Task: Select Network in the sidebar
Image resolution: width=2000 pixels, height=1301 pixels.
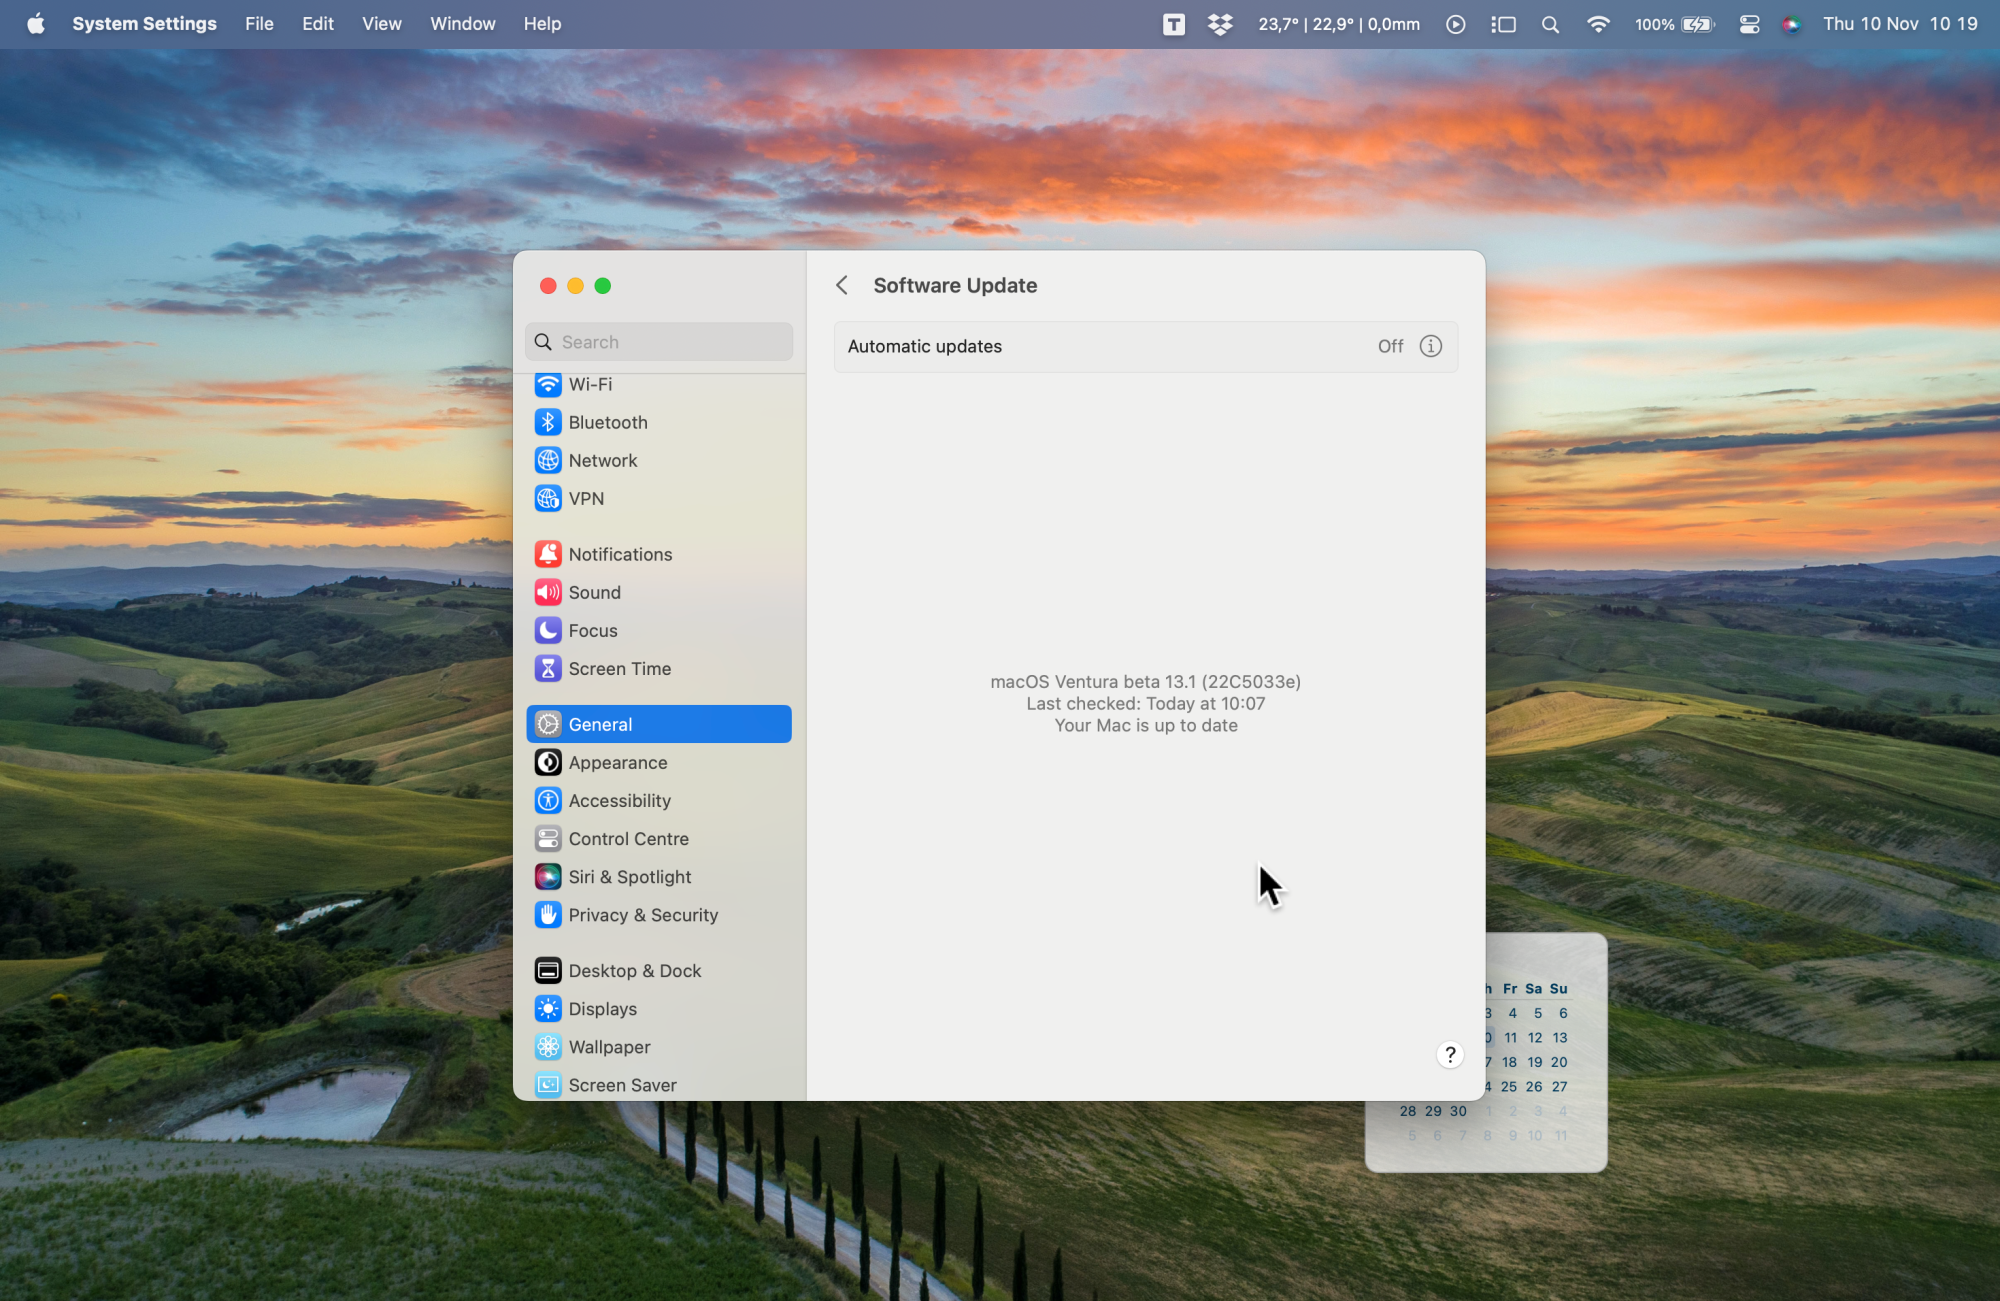Action: pyautogui.click(x=659, y=460)
